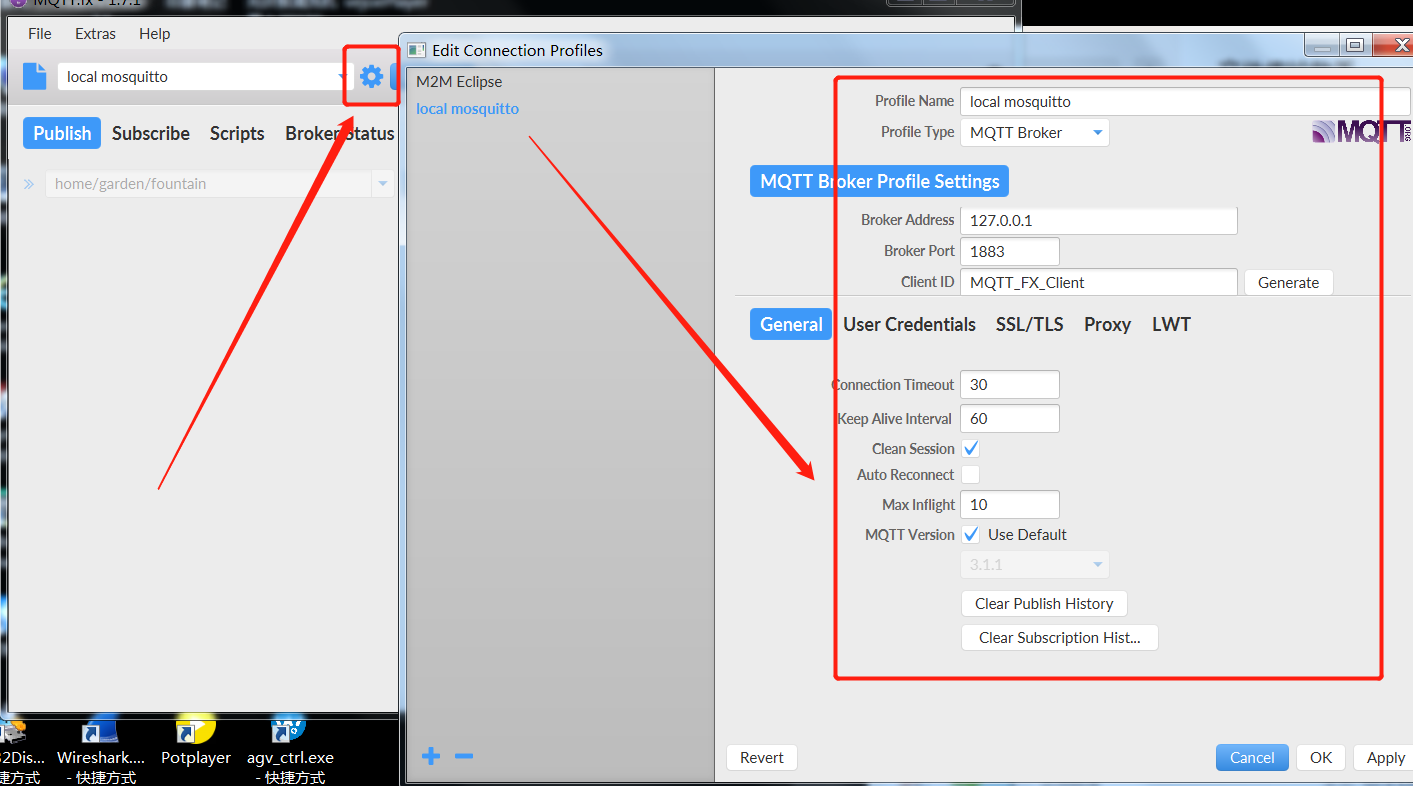Click Clear Publish History button
This screenshot has height=786, width=1413.
(x=1044, y=603)
